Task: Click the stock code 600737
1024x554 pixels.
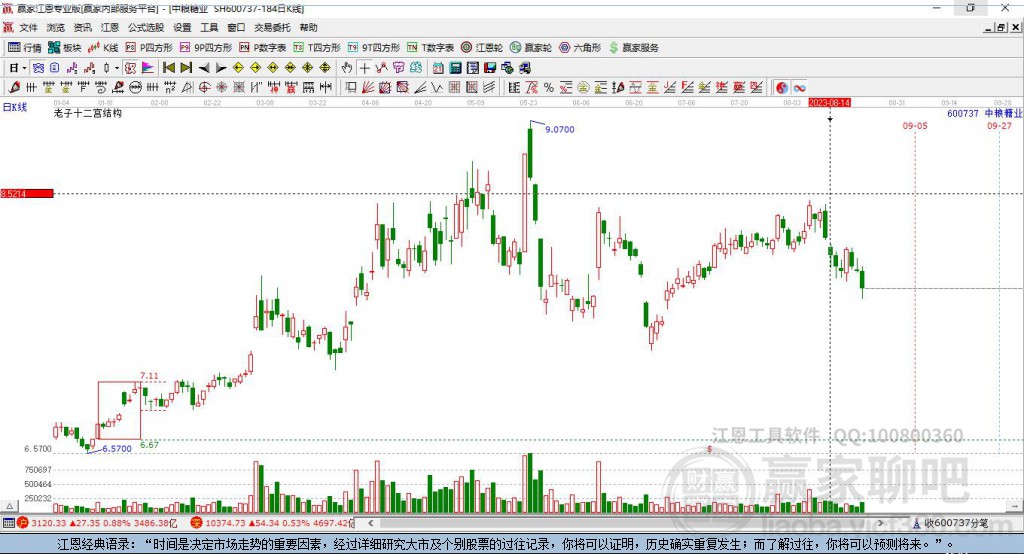Action: (x=963, y=113)
